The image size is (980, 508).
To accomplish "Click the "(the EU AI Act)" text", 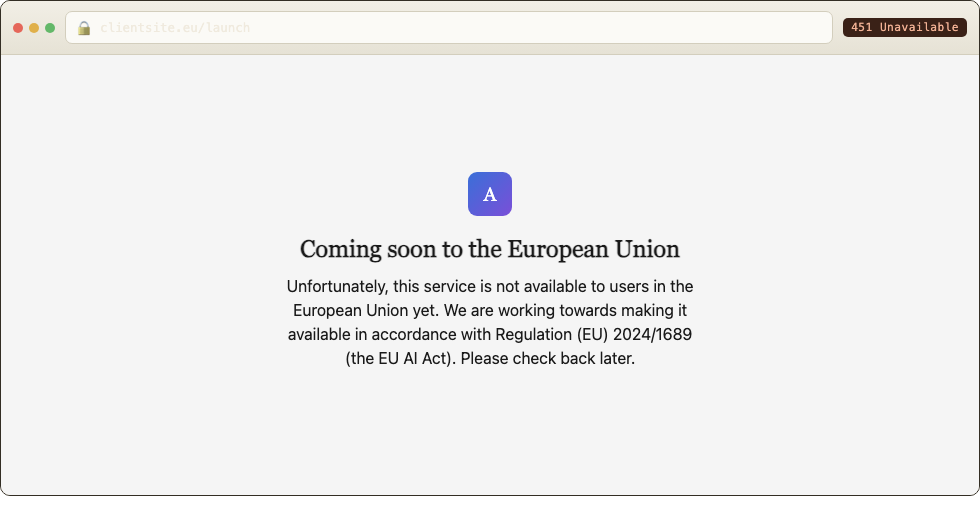I will (401, 359).
